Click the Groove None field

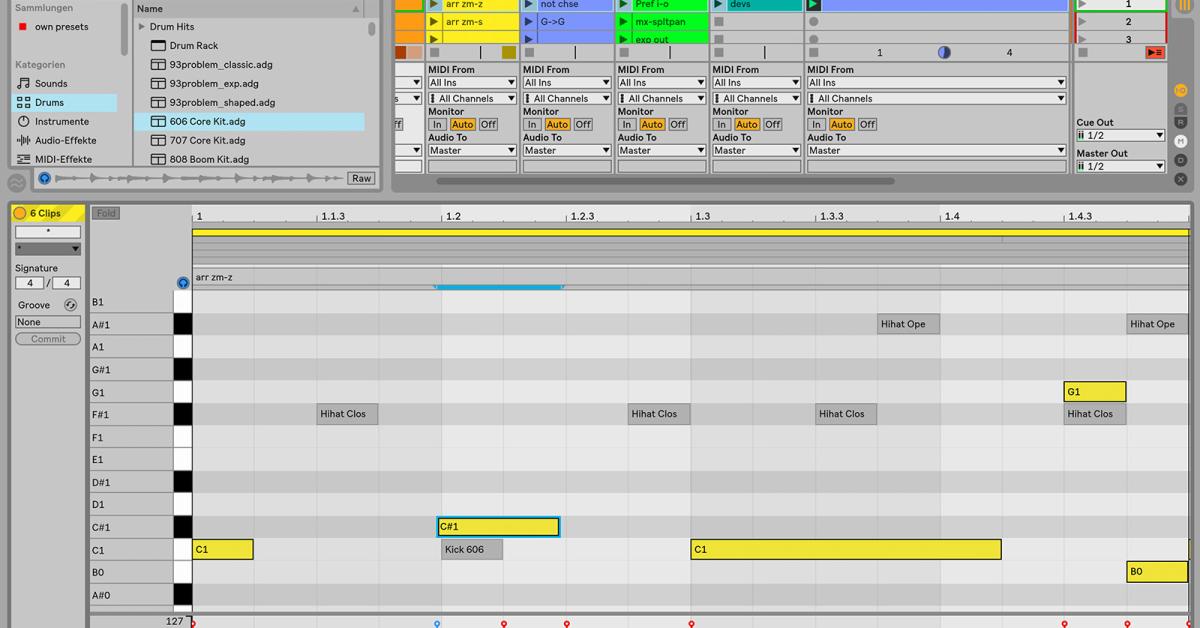coord(48,322)
